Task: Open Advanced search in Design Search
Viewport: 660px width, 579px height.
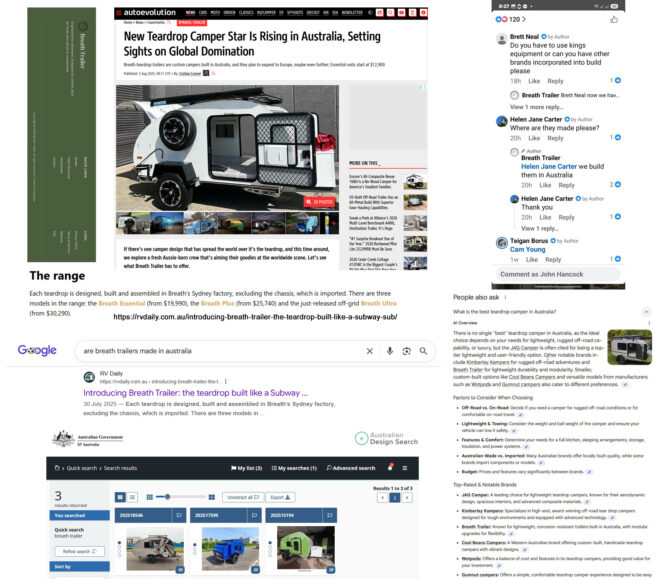Action: pyautogui.click(x=351, y=468)
